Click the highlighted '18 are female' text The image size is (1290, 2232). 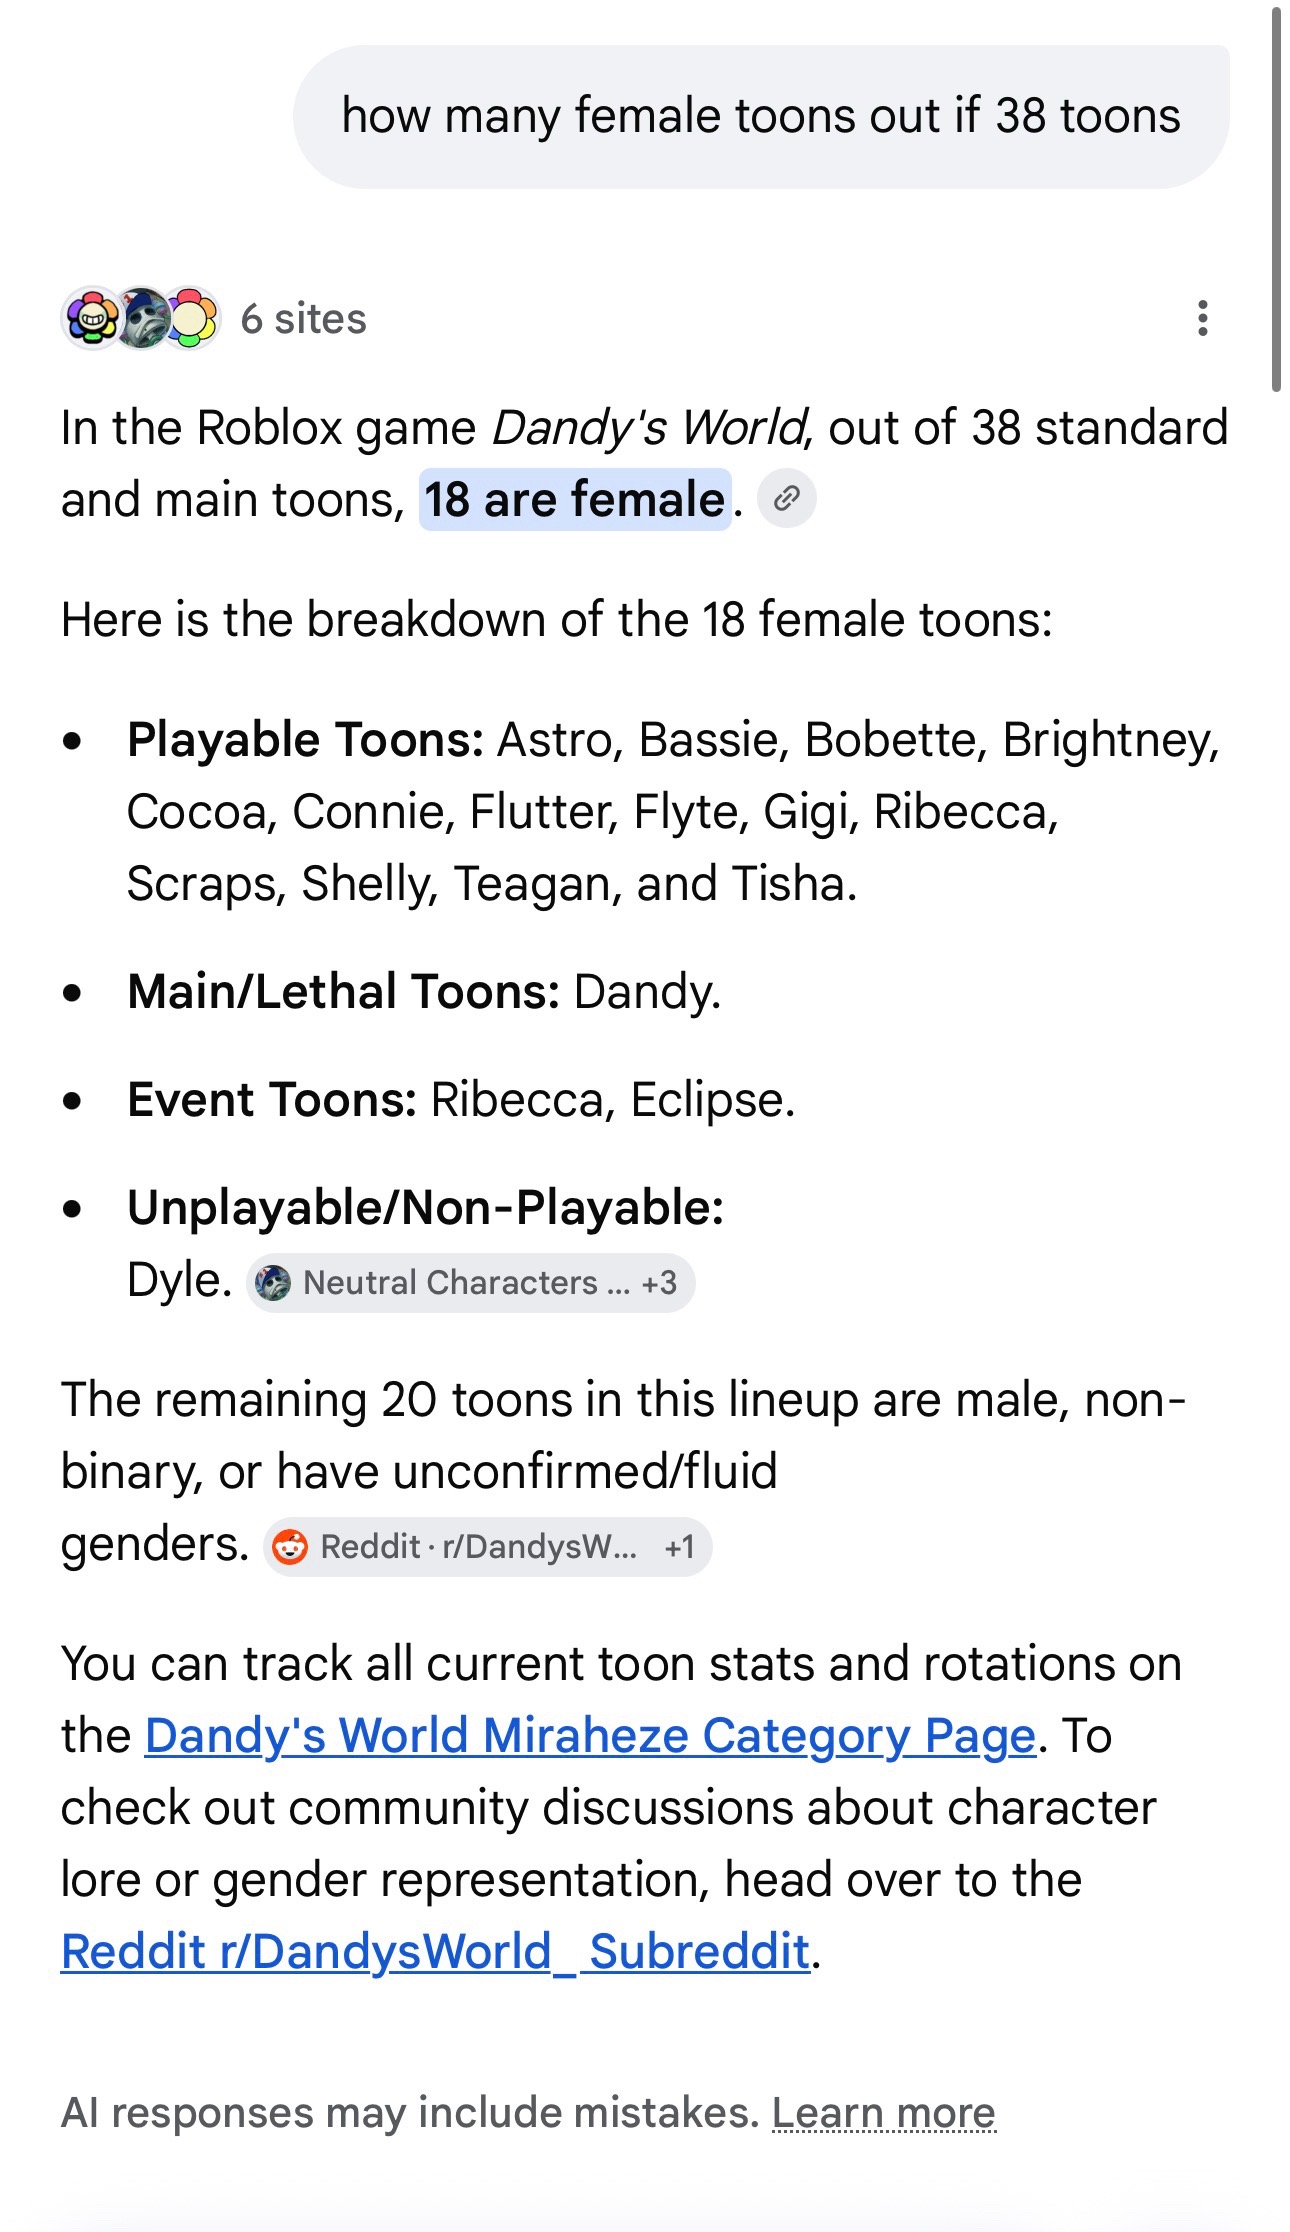coord(575,499)
